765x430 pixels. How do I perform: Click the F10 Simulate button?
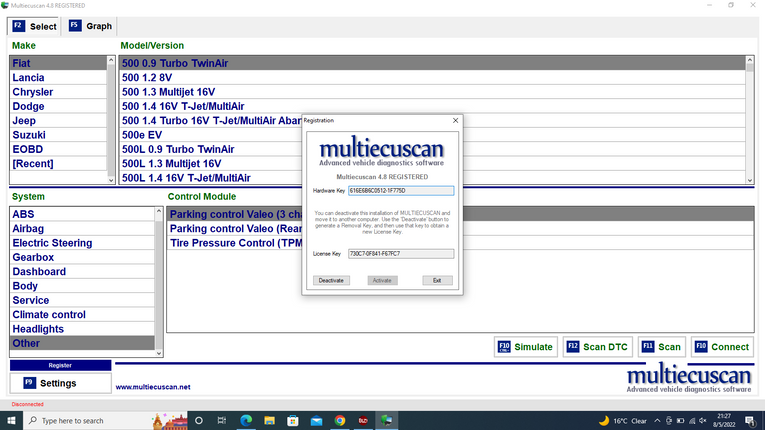[526, 347]
